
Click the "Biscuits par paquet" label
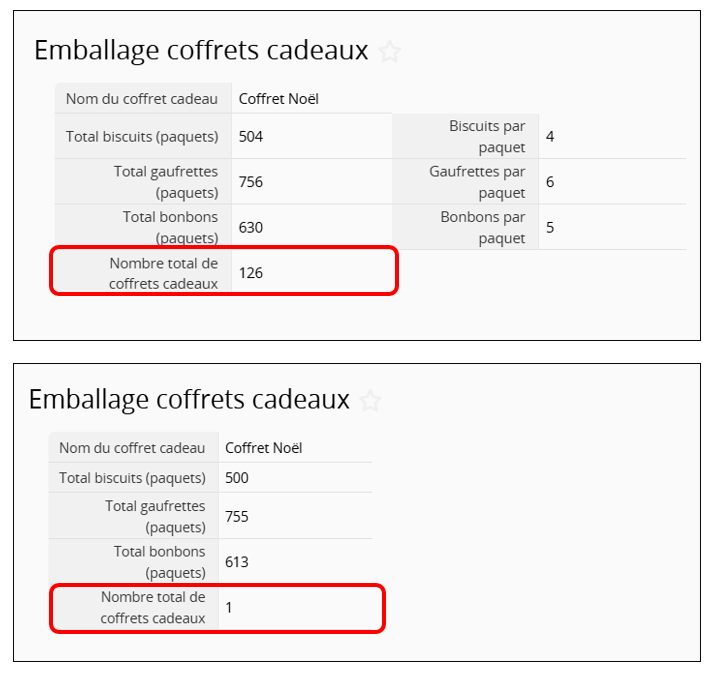(x=487, y=136)
